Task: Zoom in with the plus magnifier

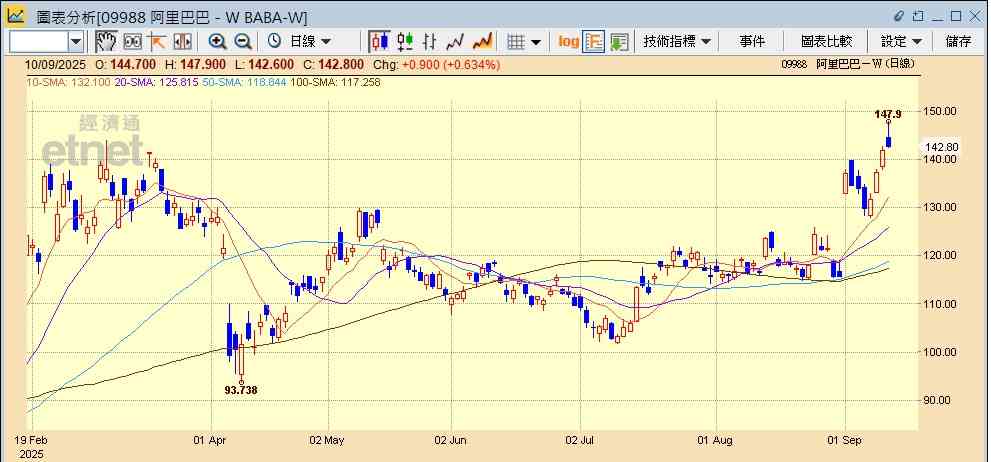Action: [217, 42]
